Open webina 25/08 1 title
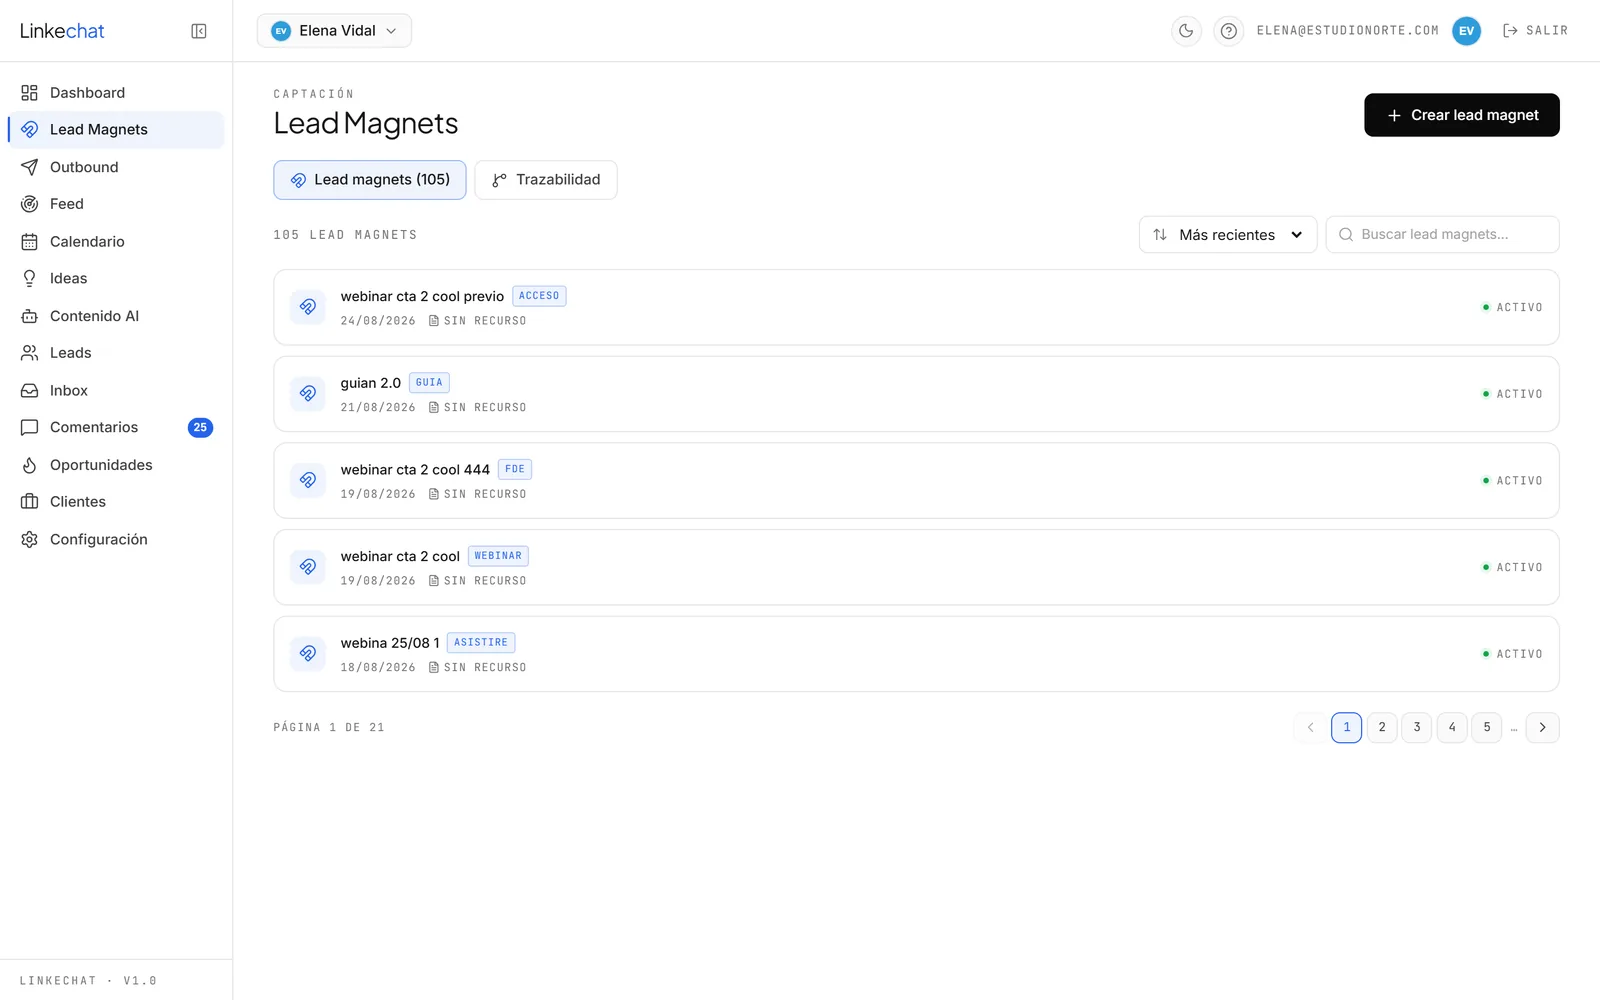This screenshot has width=1600, height=1000. pyautogui.click(x=390, y=643)
